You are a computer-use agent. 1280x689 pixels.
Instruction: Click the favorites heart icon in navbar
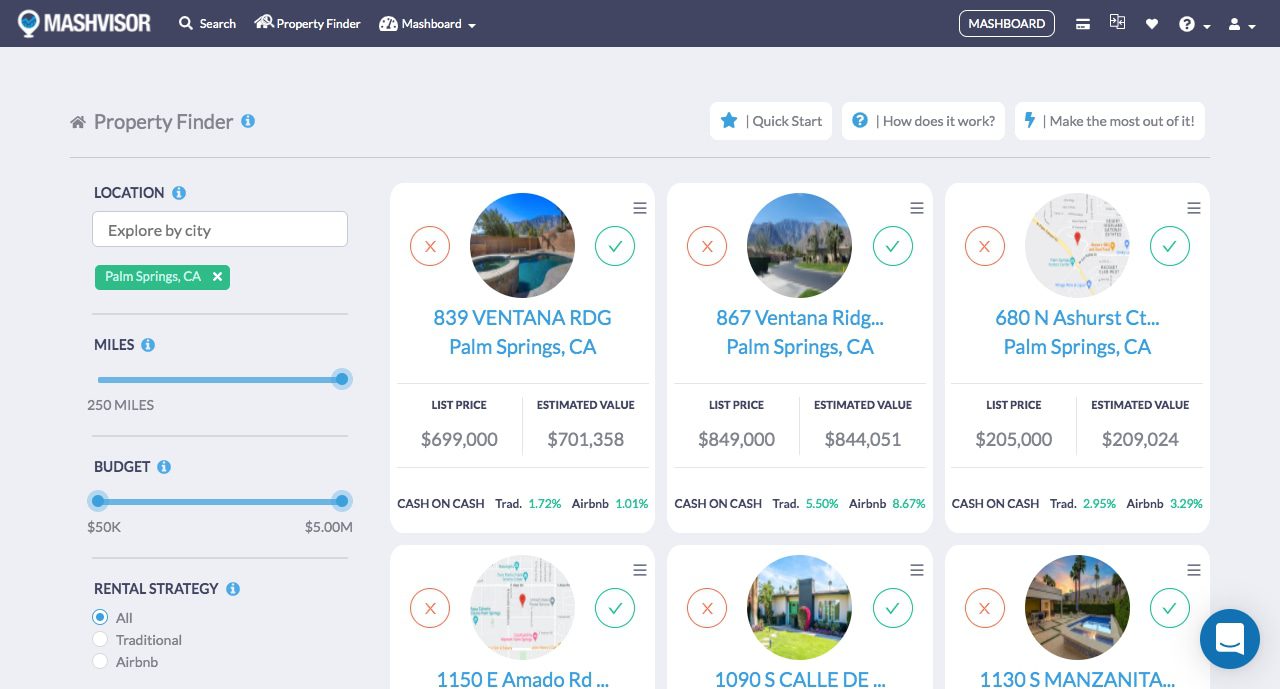1152,23
